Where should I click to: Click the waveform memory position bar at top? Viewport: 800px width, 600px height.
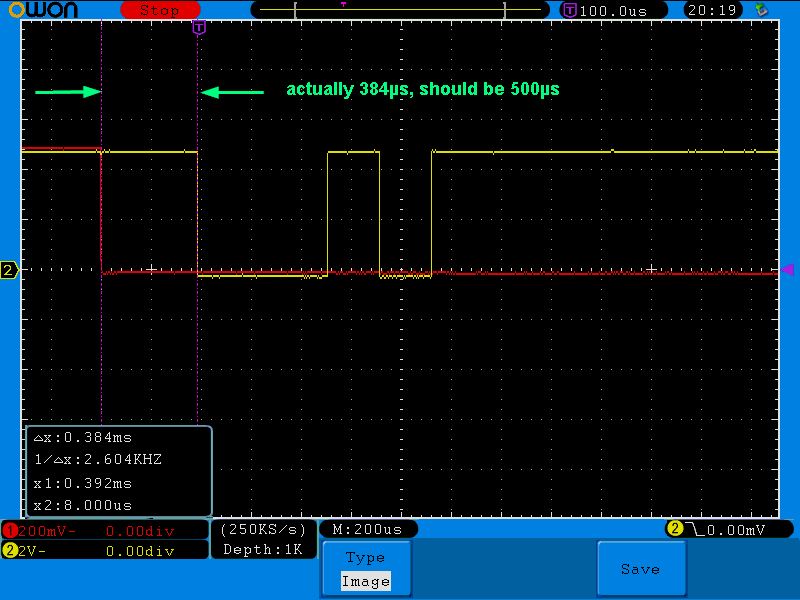tap(400, 10)
